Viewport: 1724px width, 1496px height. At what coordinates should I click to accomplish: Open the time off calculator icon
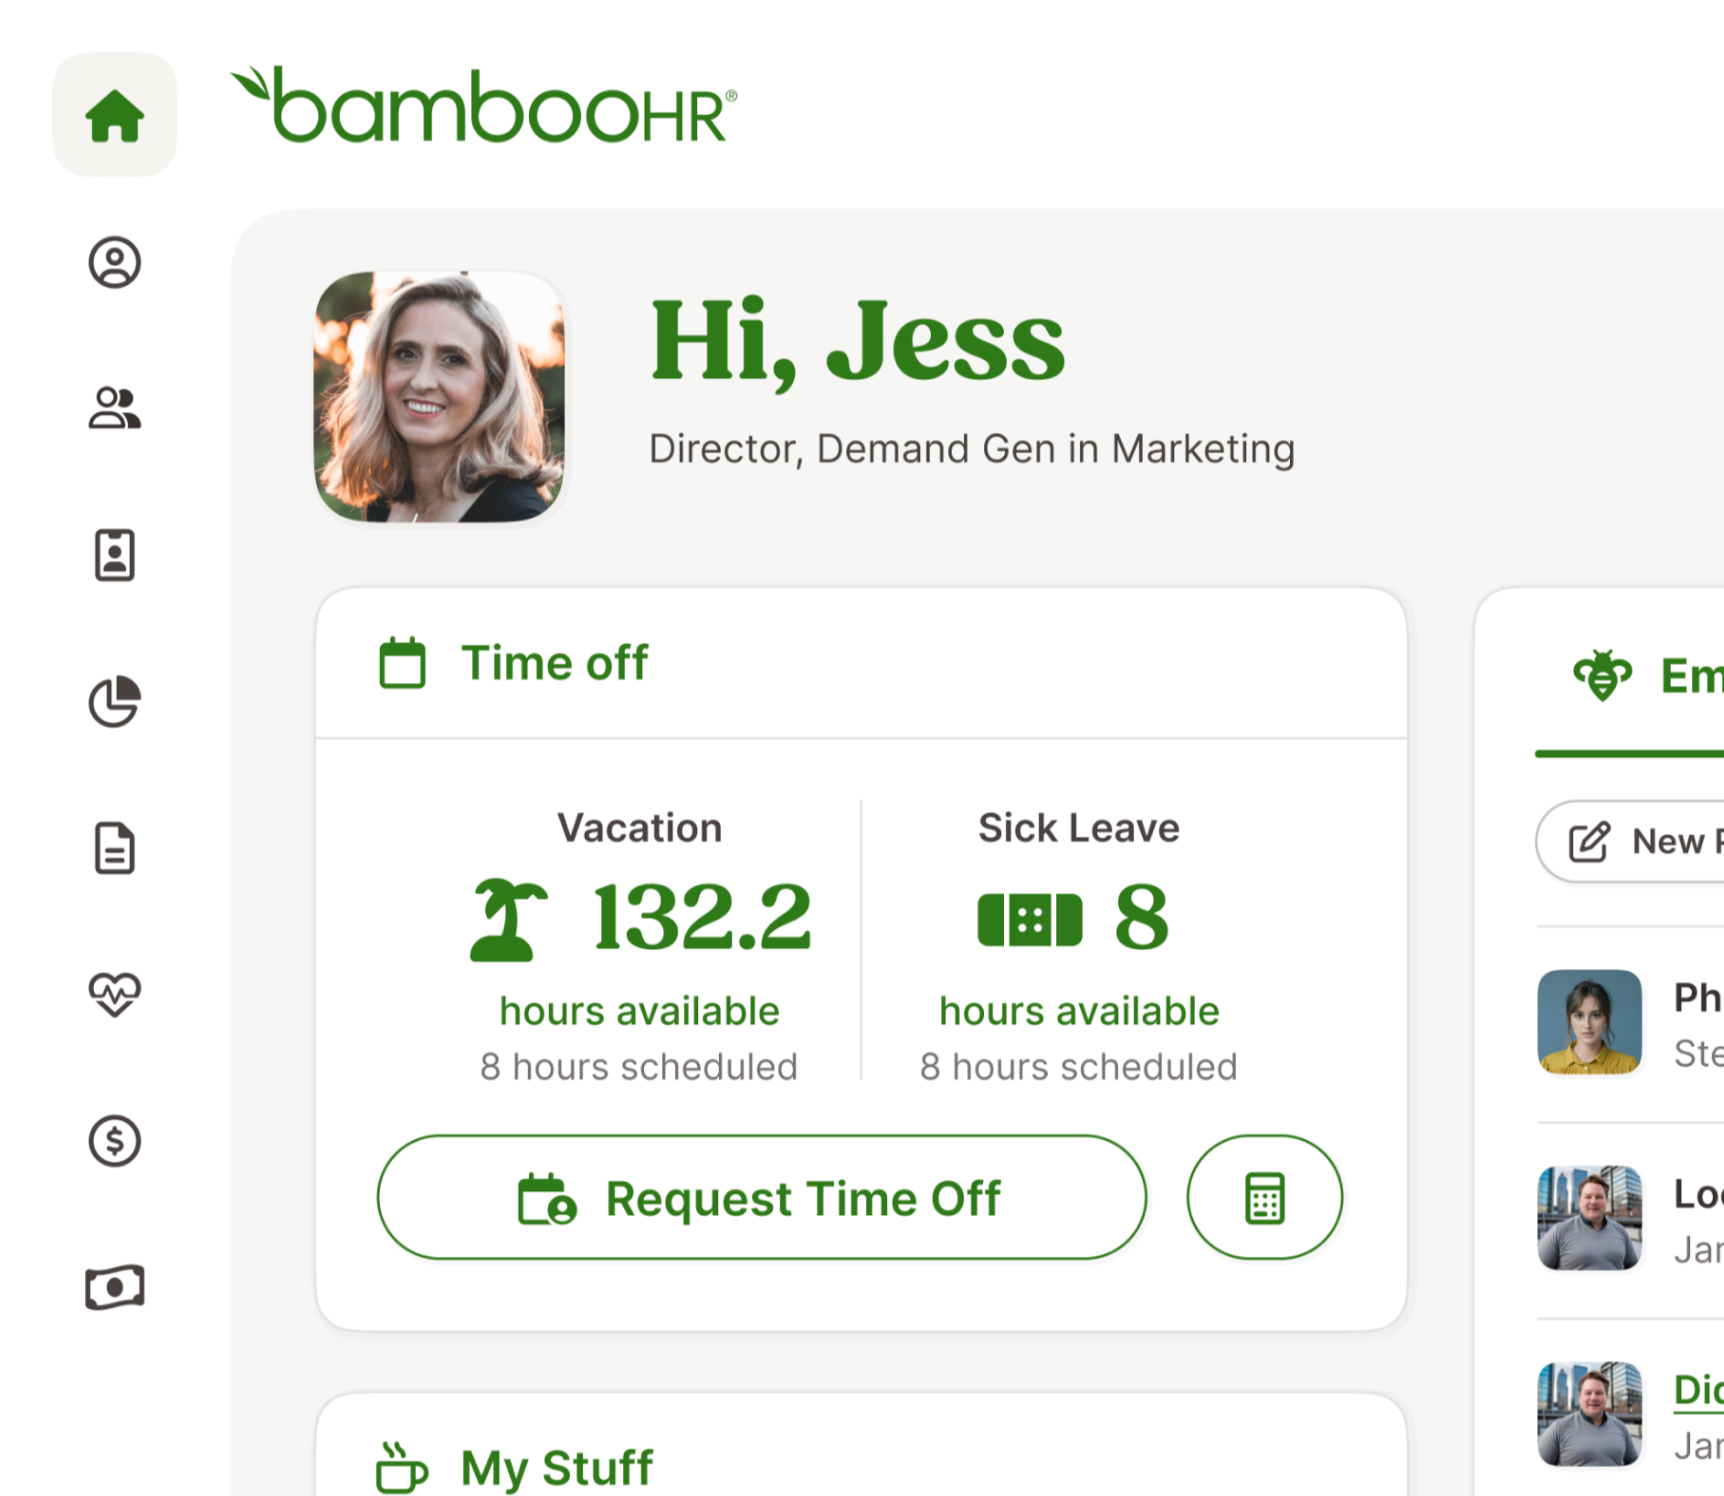click(1264, 1198)
